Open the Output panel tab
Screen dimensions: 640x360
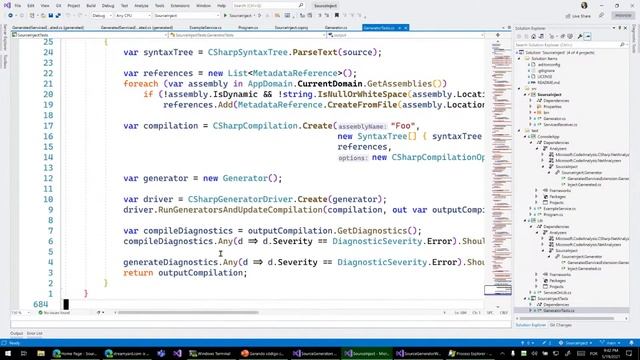pyautogui.click(x=16, y=333)
